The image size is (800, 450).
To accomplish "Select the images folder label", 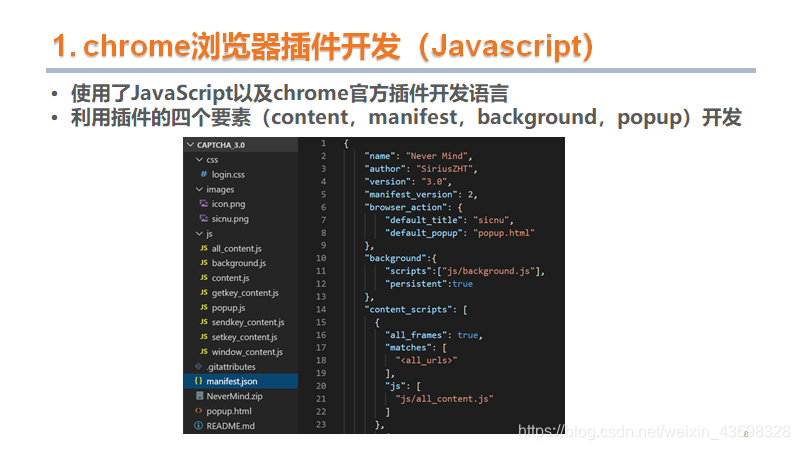I will pyautogui.click(x=220, y=190).
